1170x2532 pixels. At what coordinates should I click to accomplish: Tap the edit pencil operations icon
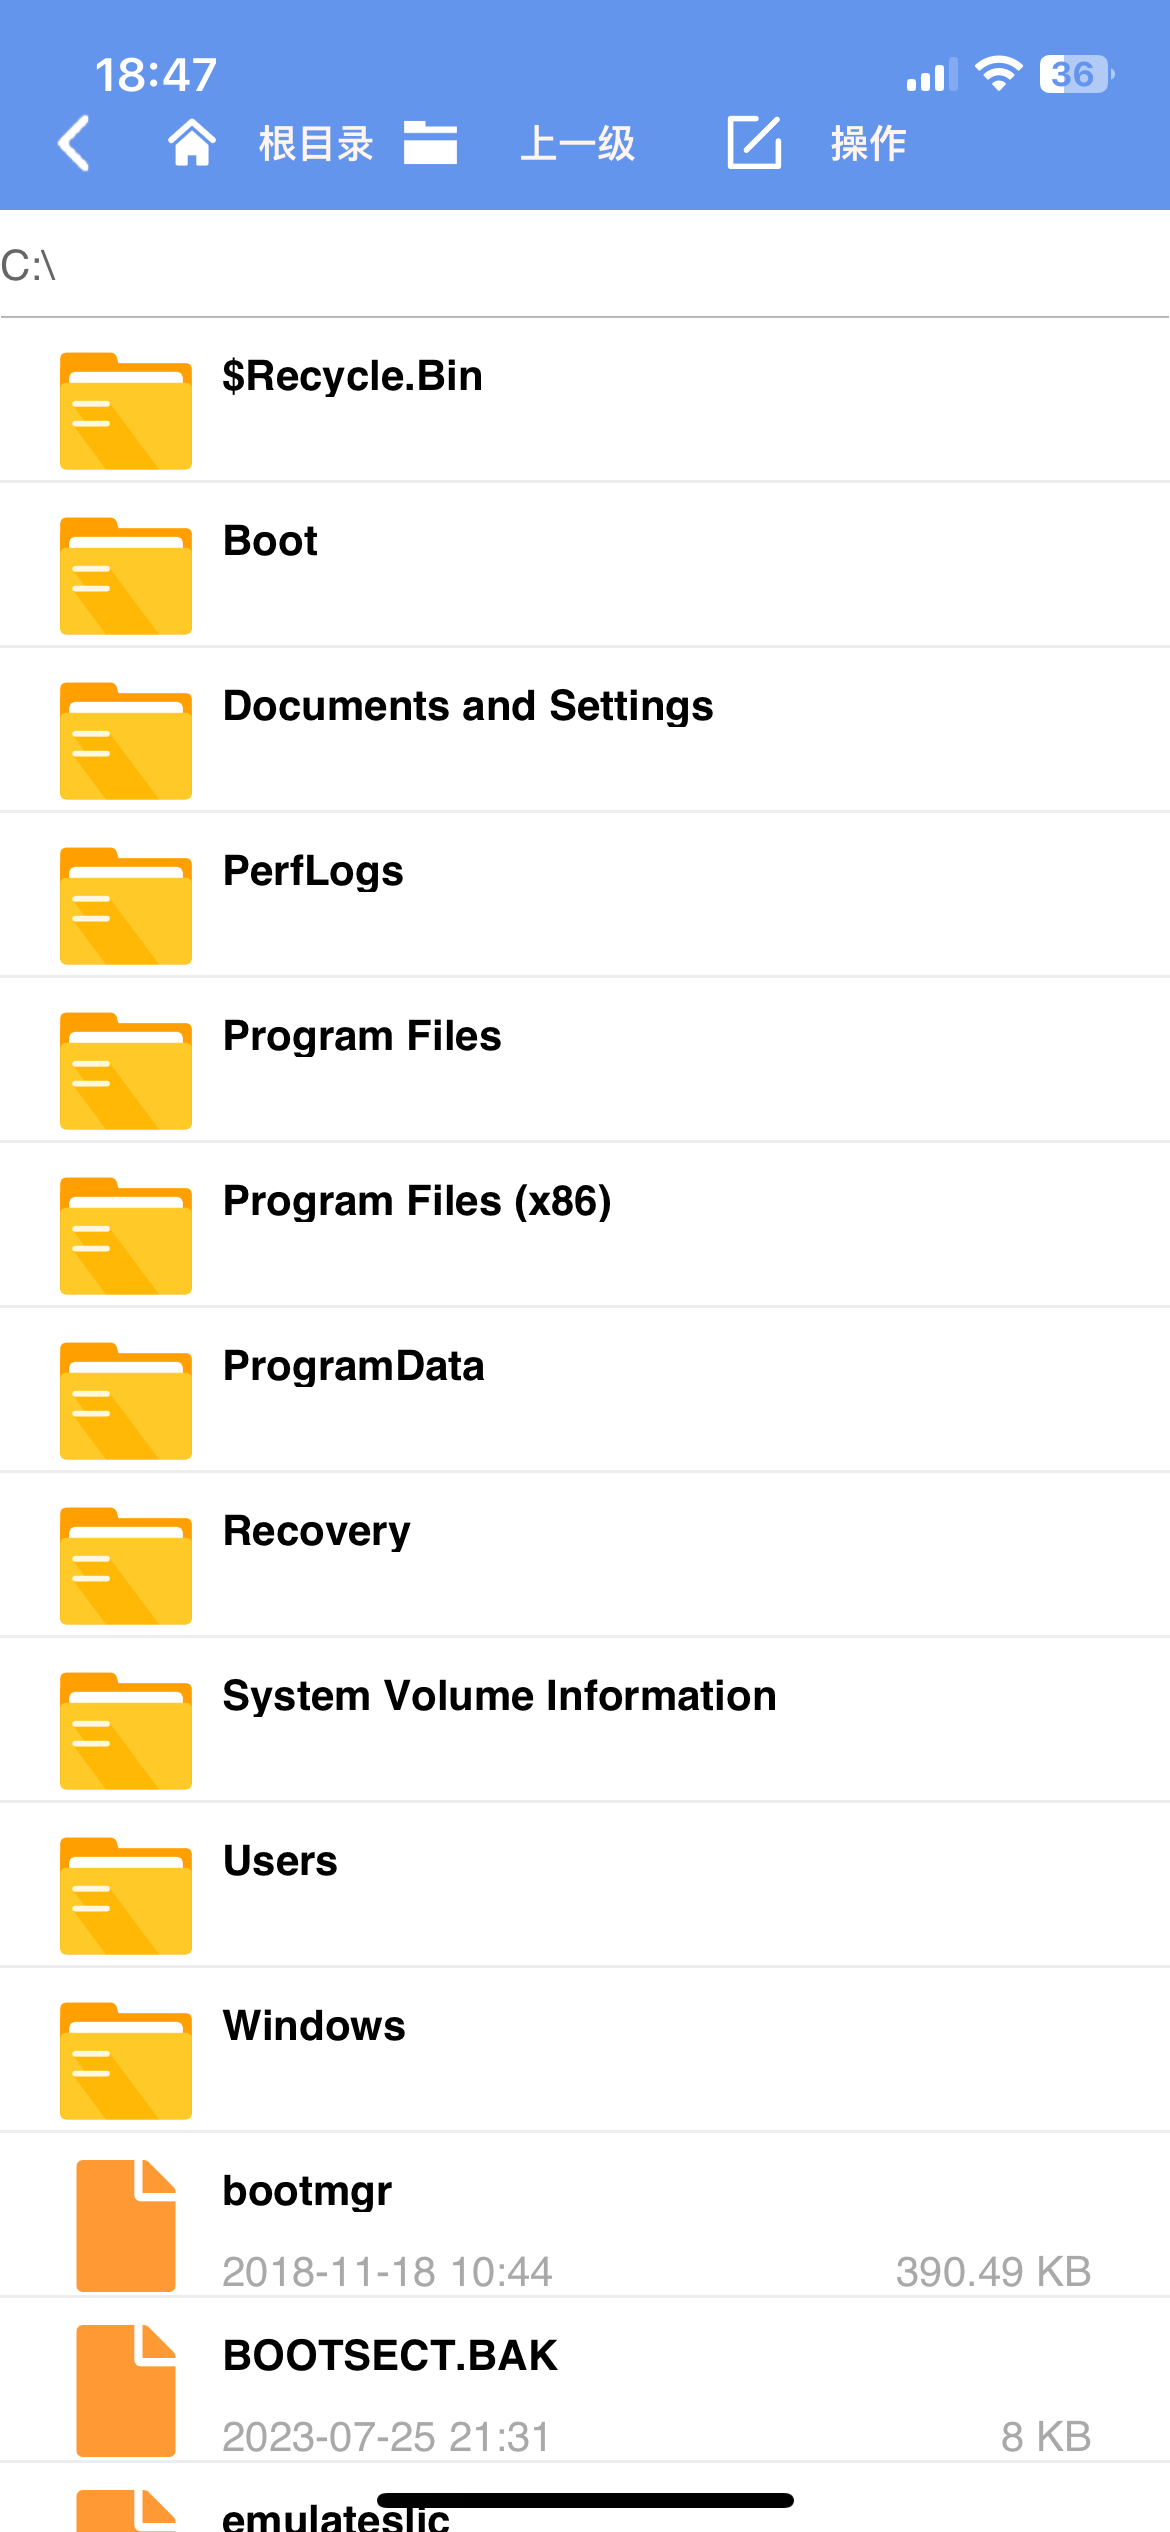(x=754, y=143)
